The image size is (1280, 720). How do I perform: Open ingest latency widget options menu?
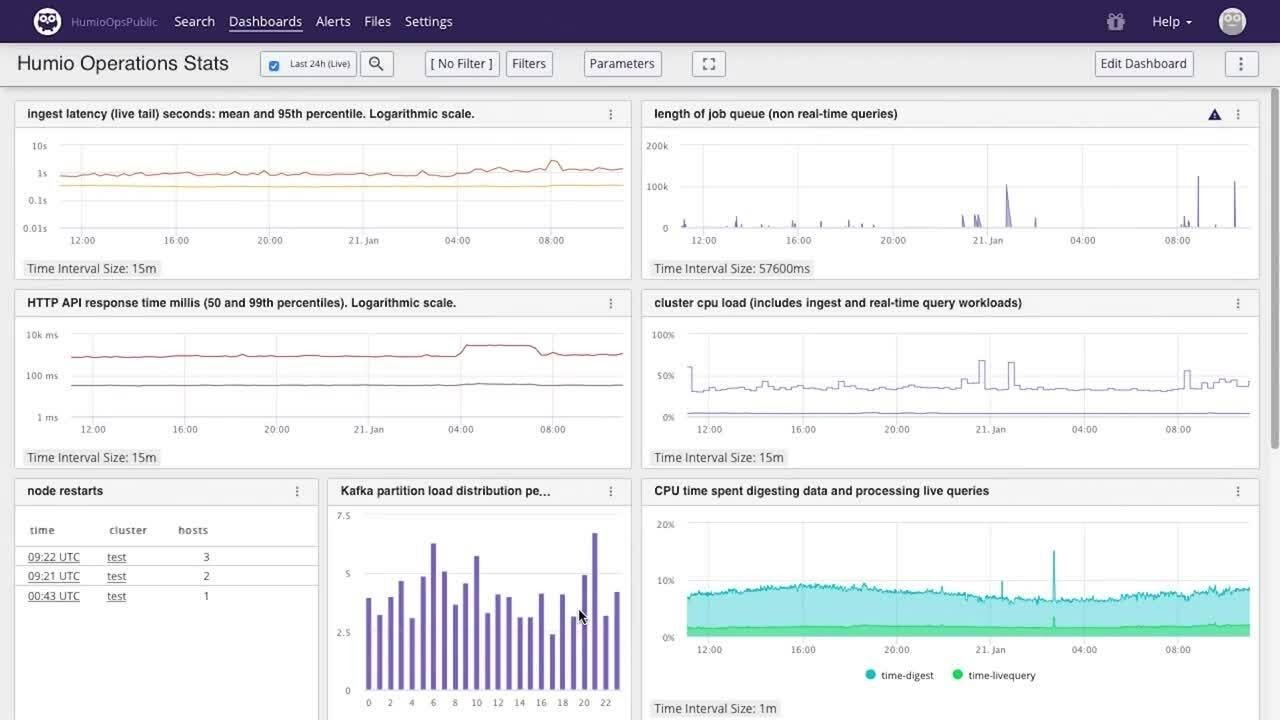click(x=611, y=115)
